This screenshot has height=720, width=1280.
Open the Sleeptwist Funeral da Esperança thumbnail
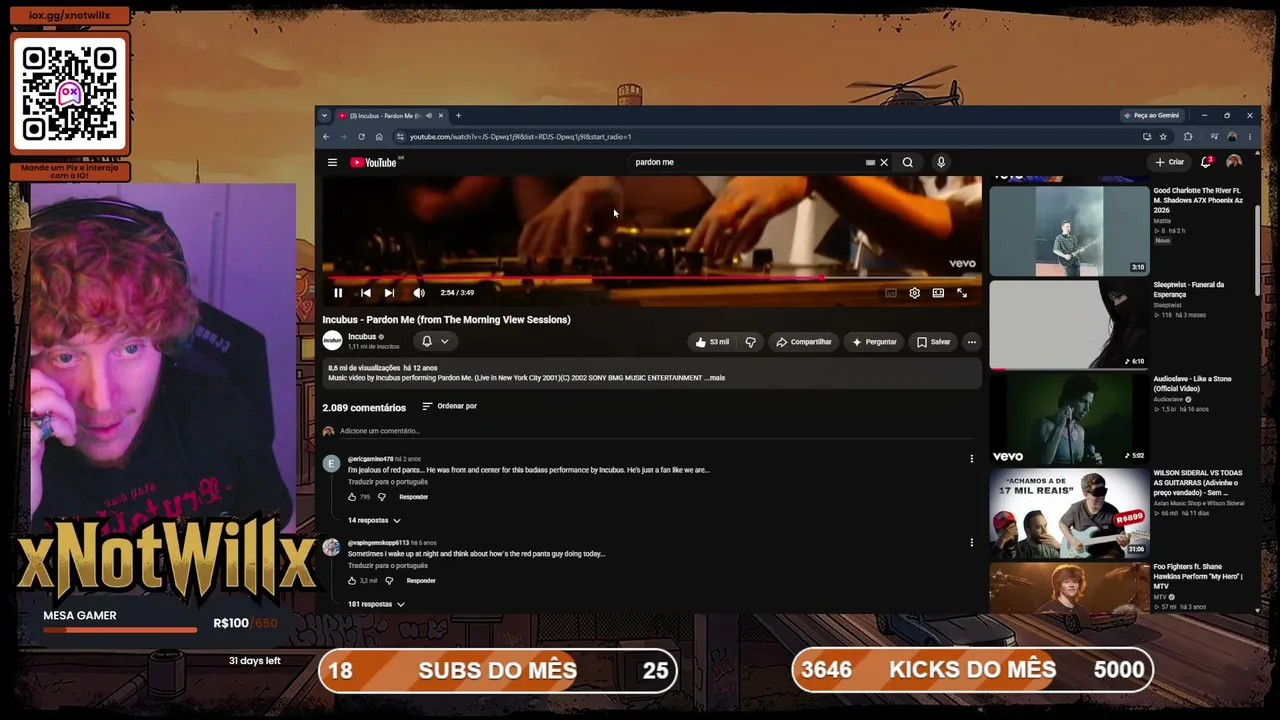1069,325
